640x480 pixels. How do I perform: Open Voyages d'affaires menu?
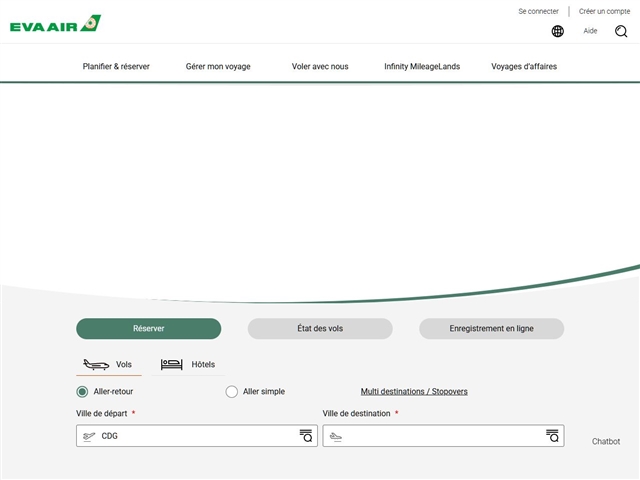(524, 67)
